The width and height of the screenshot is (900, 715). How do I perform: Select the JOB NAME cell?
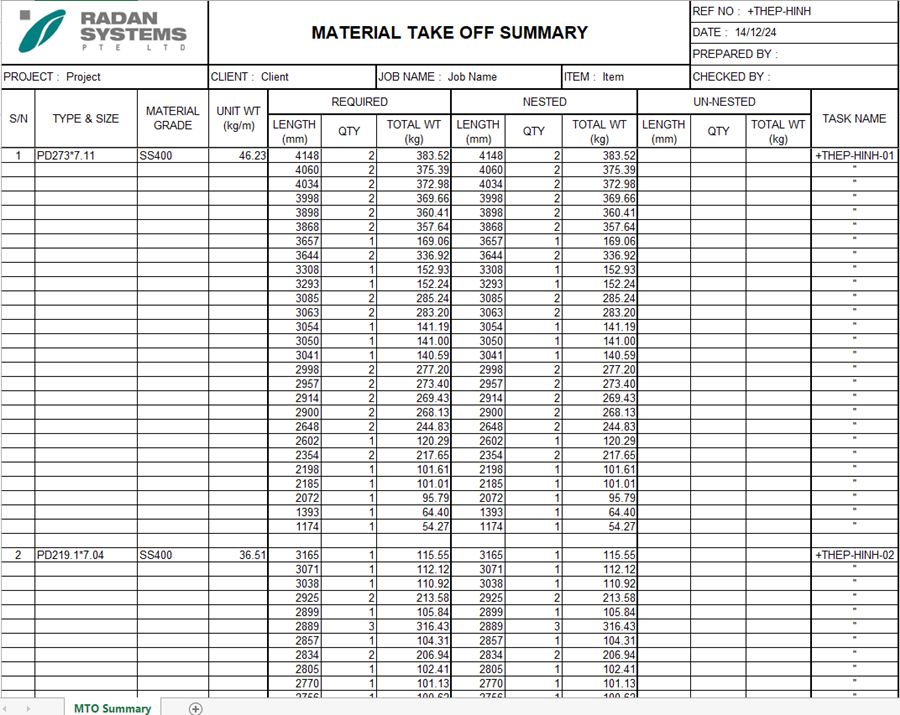(x=469, y=77)
